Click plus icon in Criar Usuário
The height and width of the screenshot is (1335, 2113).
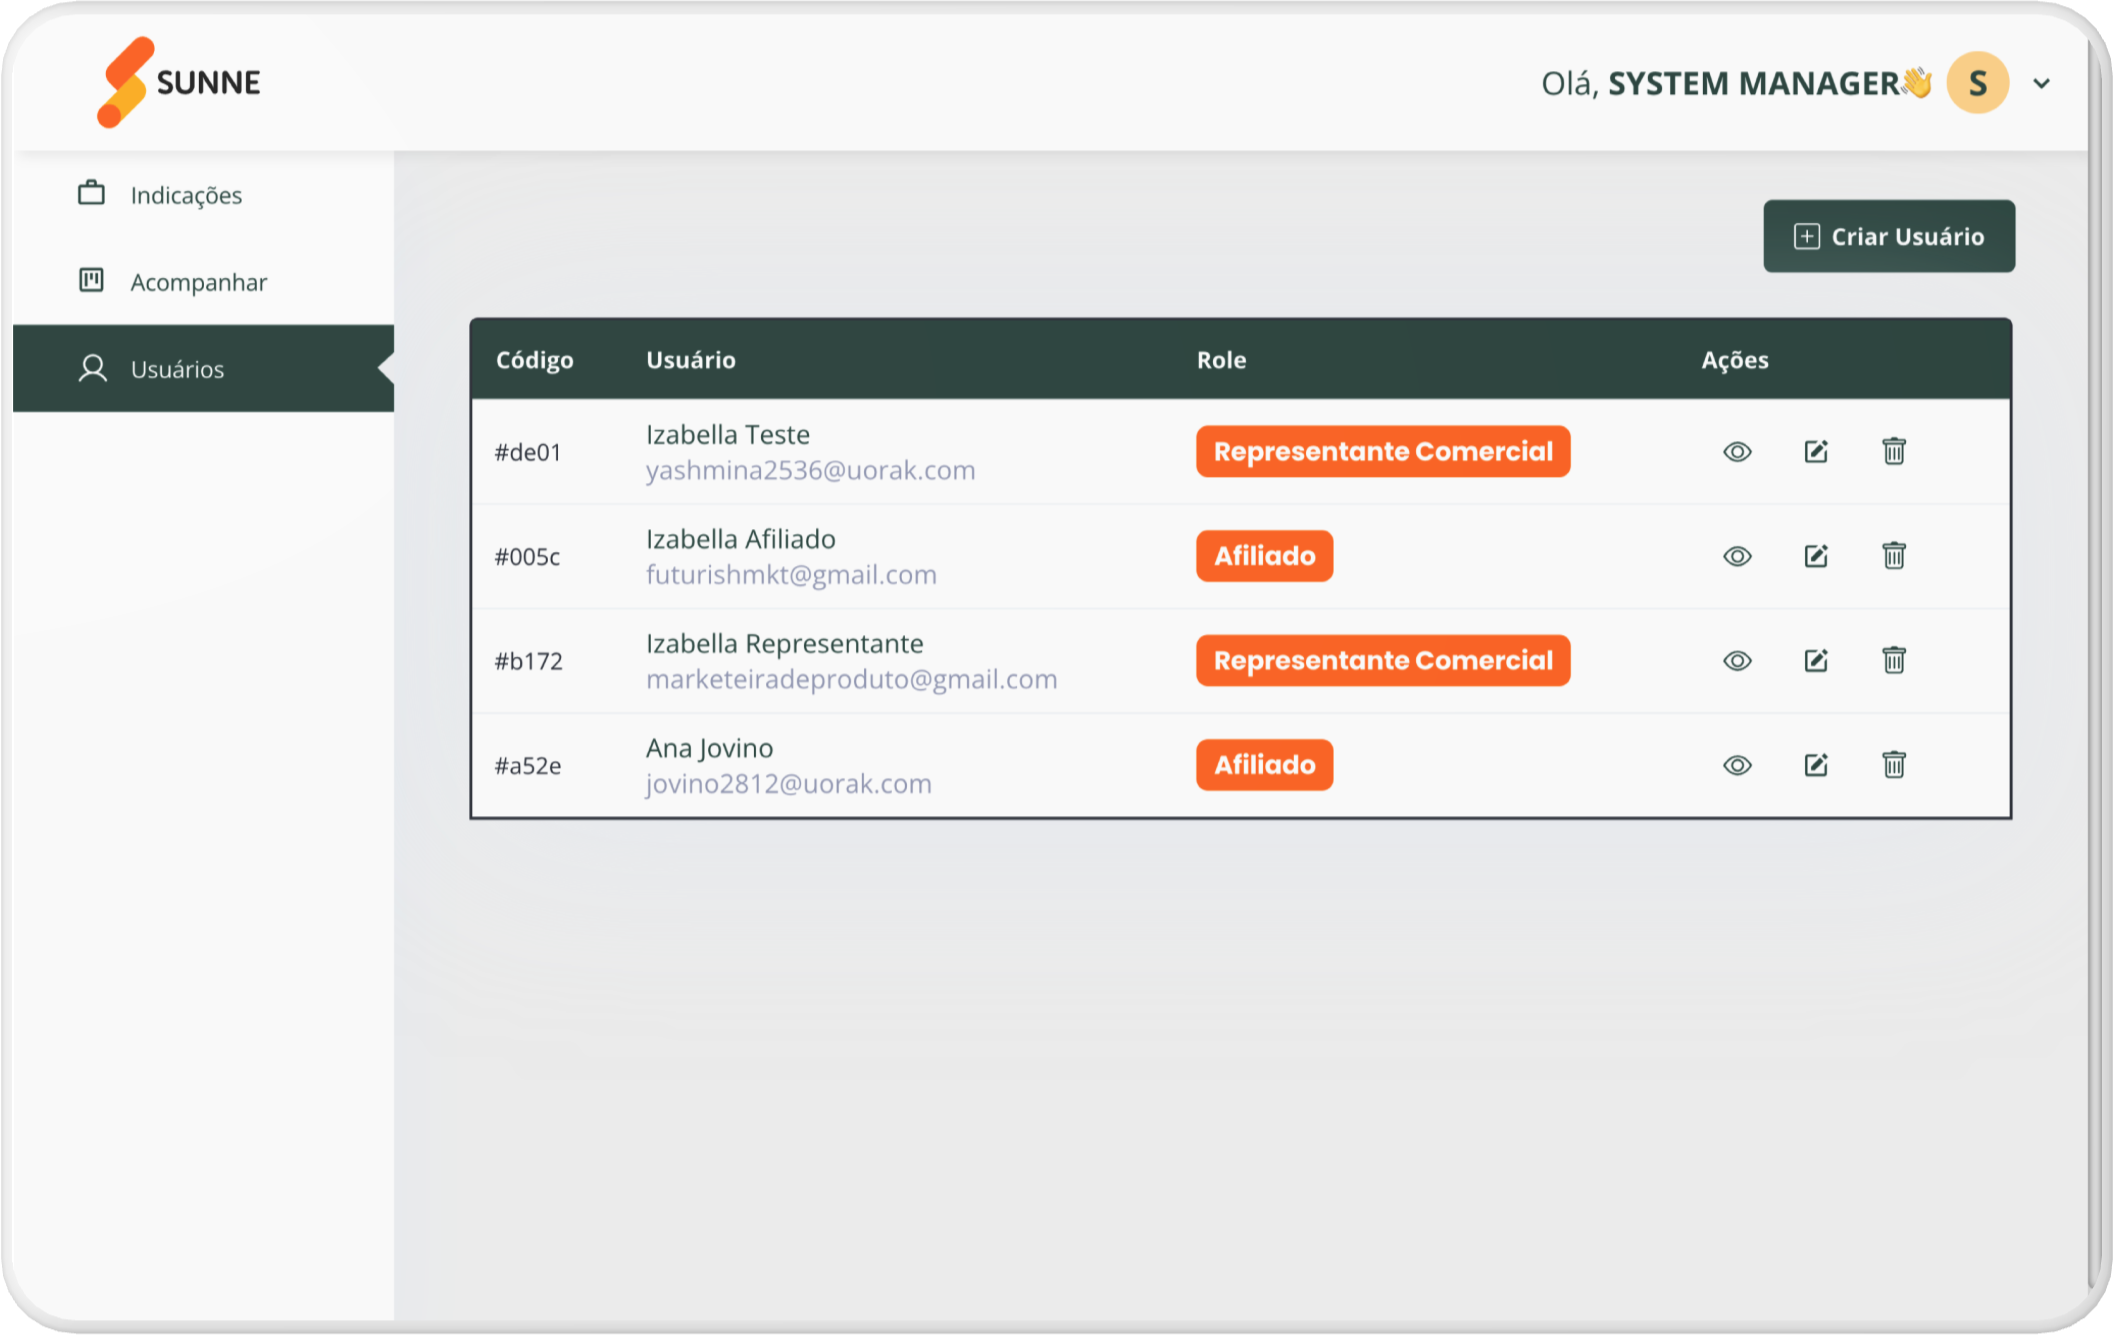tap(1806, 236)
